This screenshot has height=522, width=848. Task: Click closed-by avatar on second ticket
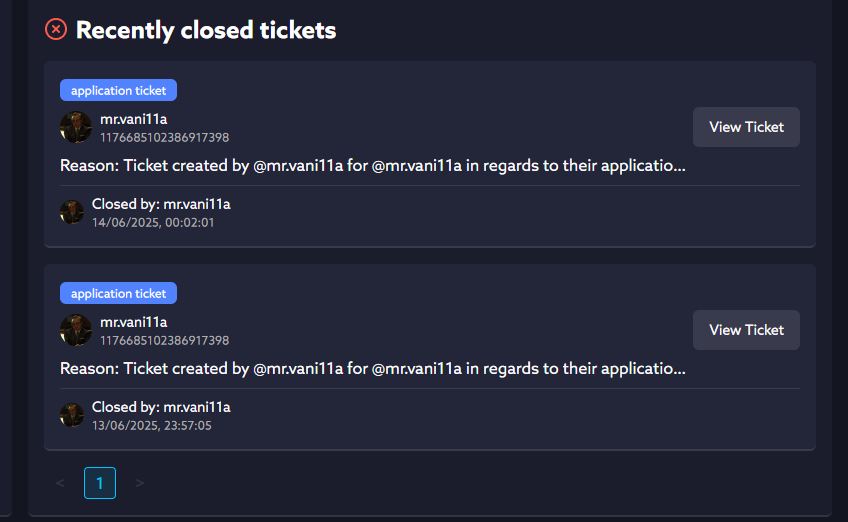click(x=72, y=415)
